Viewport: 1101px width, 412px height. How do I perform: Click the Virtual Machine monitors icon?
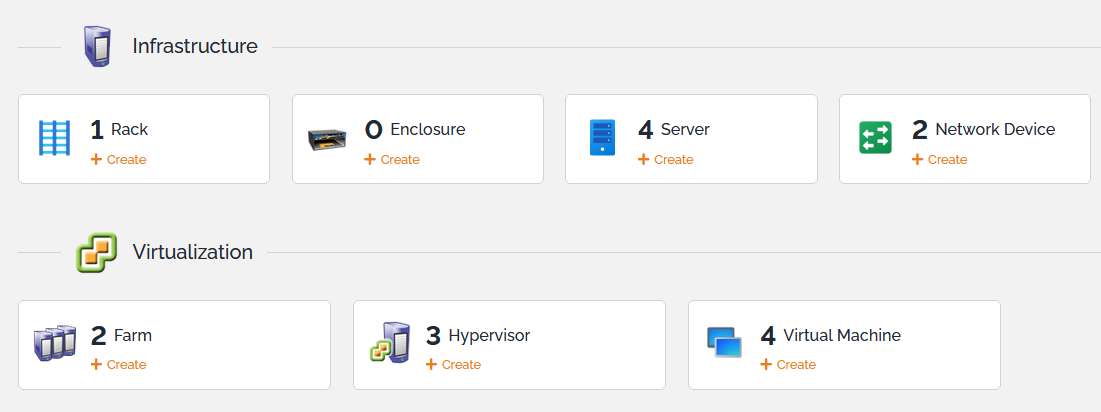point(724,343)
